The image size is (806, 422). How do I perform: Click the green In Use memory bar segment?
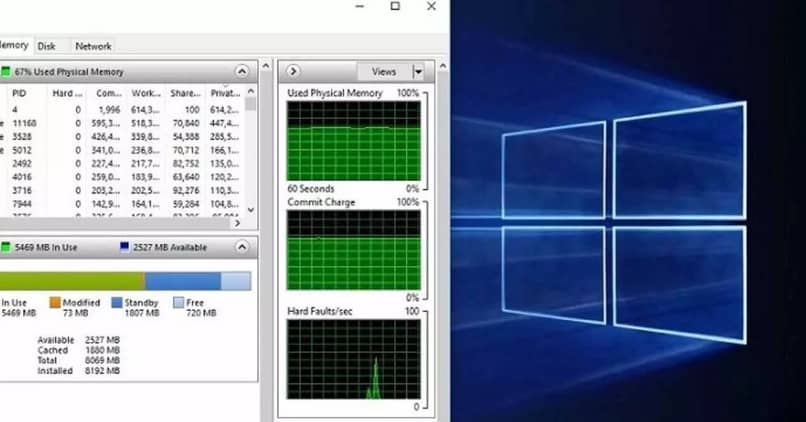72,281
